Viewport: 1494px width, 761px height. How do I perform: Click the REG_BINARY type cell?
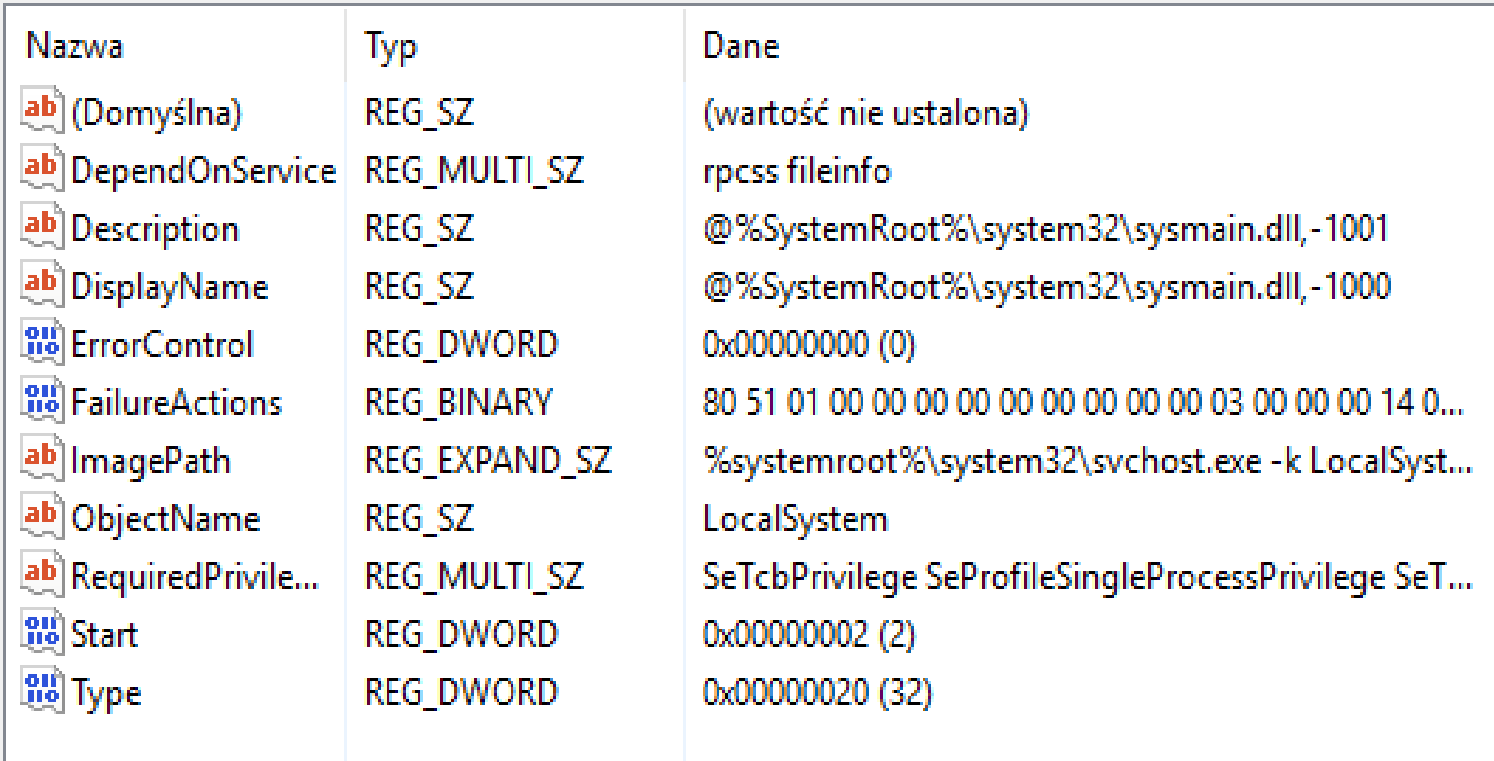pos(458,403)
